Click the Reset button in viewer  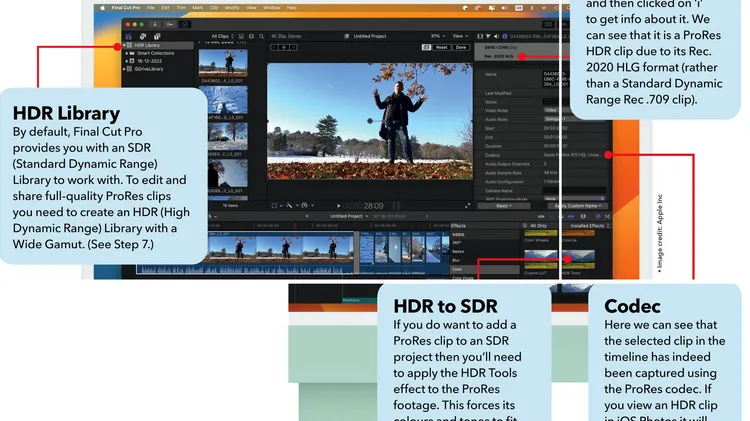(x=441, y=47)
